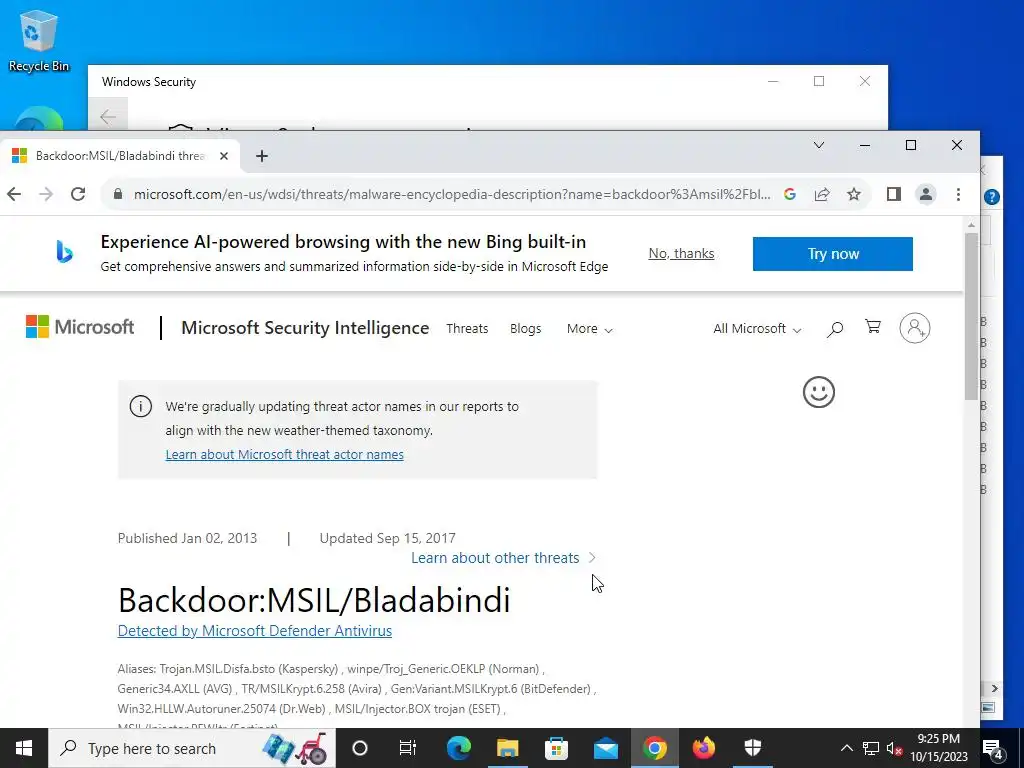Image resolution: width=1024 pixels, height=768 pixels.
Task: Dismiss Bing banner with No, thanks
Action: (681, 253)
